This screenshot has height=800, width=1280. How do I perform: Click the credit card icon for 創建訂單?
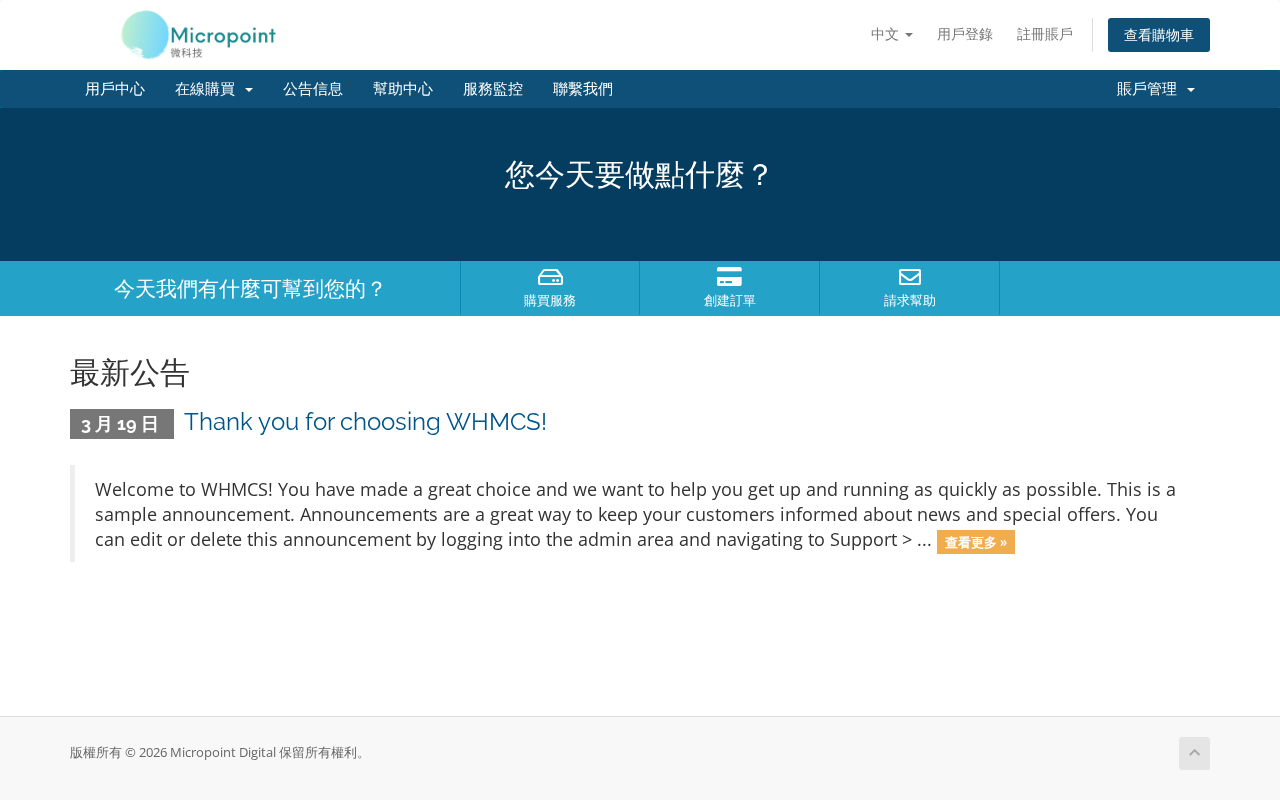click(x=730, y=277)
